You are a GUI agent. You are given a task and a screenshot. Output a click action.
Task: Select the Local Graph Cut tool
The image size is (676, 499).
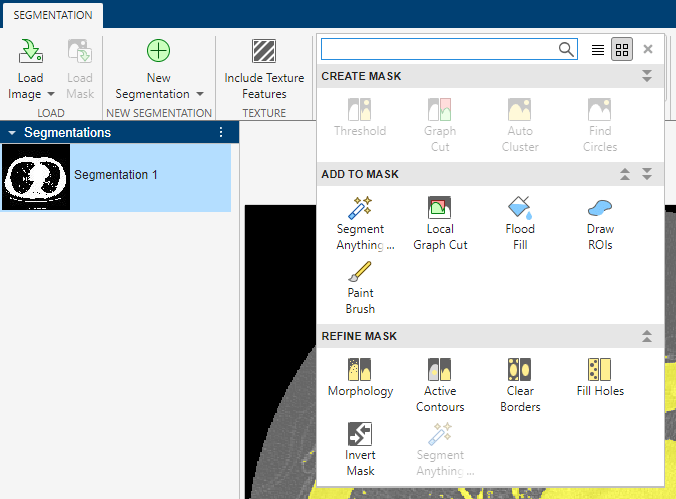point(440,223)
